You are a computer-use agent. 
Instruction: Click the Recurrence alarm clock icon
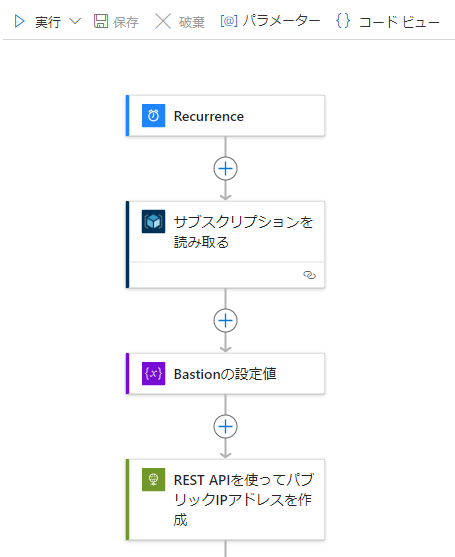pyautogui.click(x=153, y=115)
